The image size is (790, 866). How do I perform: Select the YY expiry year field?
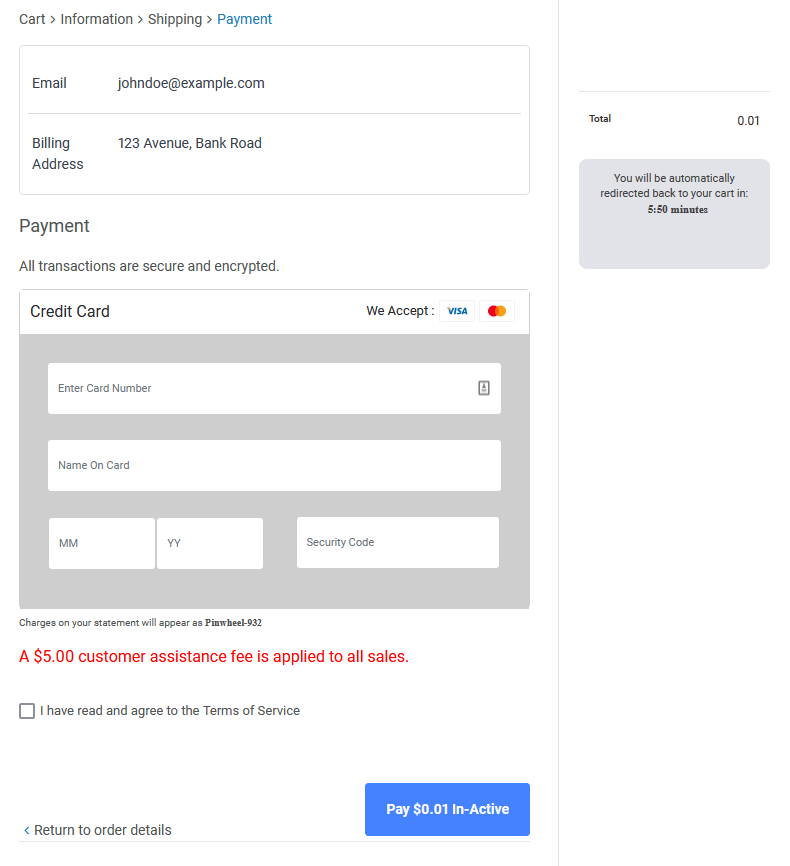(x=210, y=543)
